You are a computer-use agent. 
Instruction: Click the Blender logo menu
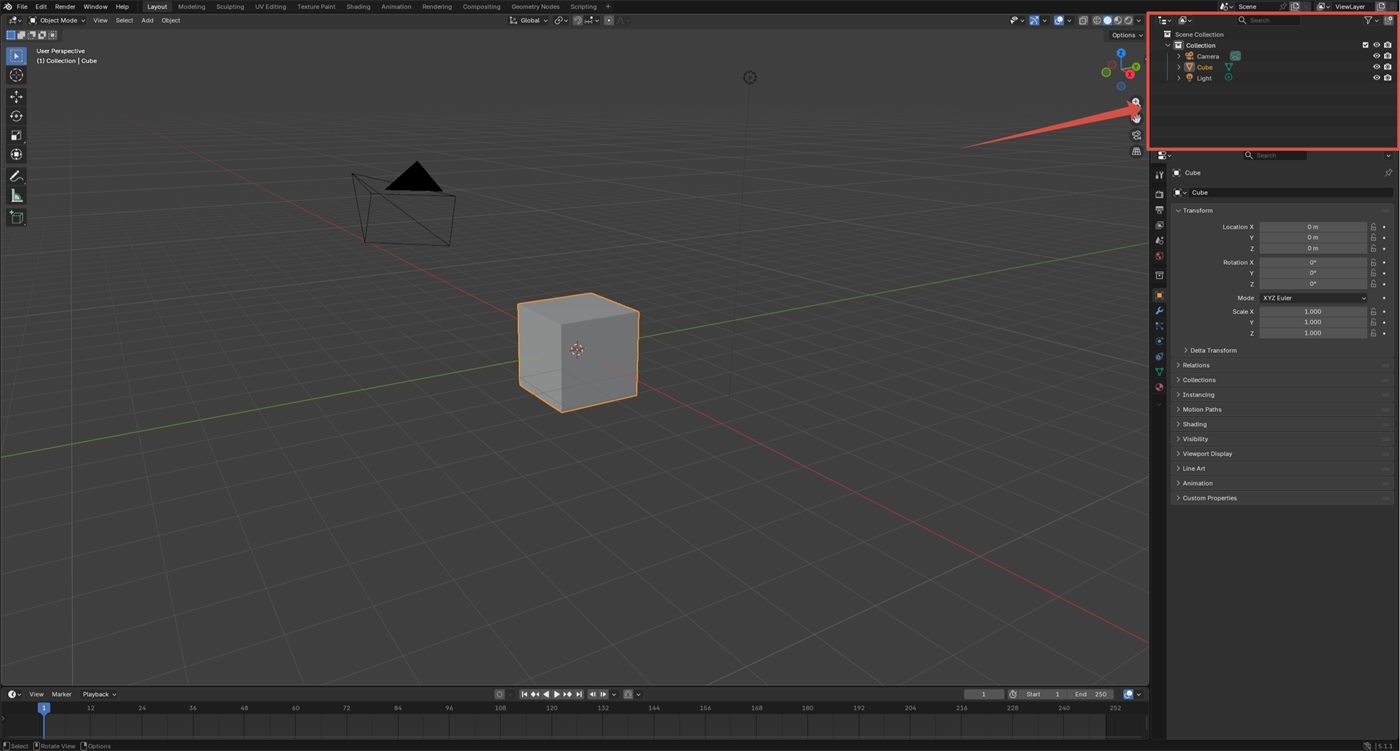[8, 6]
